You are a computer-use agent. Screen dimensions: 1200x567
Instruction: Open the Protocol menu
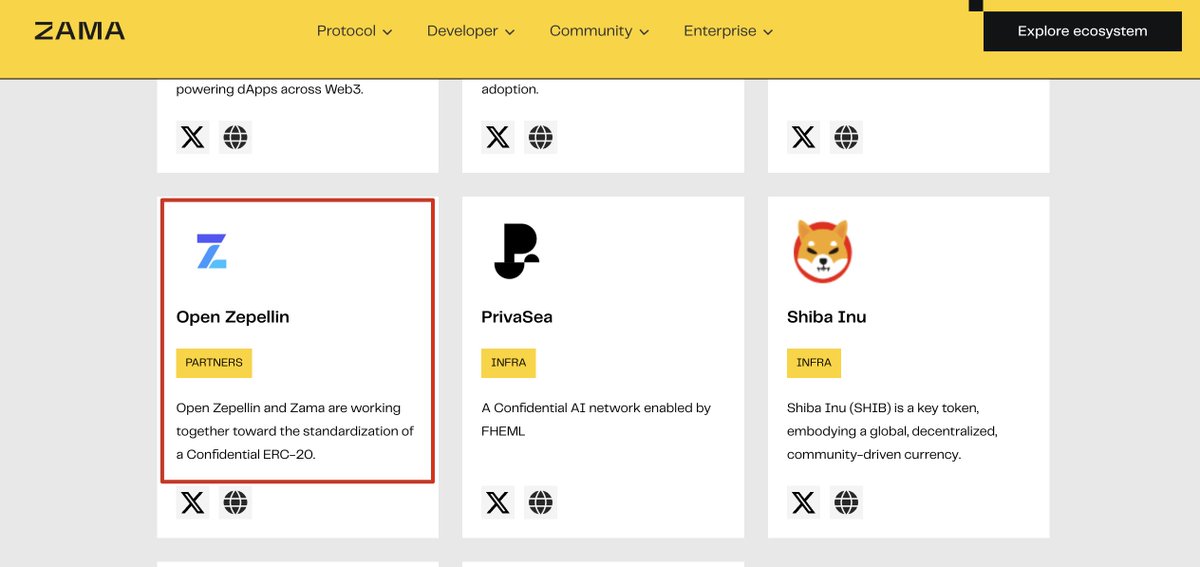coord(354,31)
